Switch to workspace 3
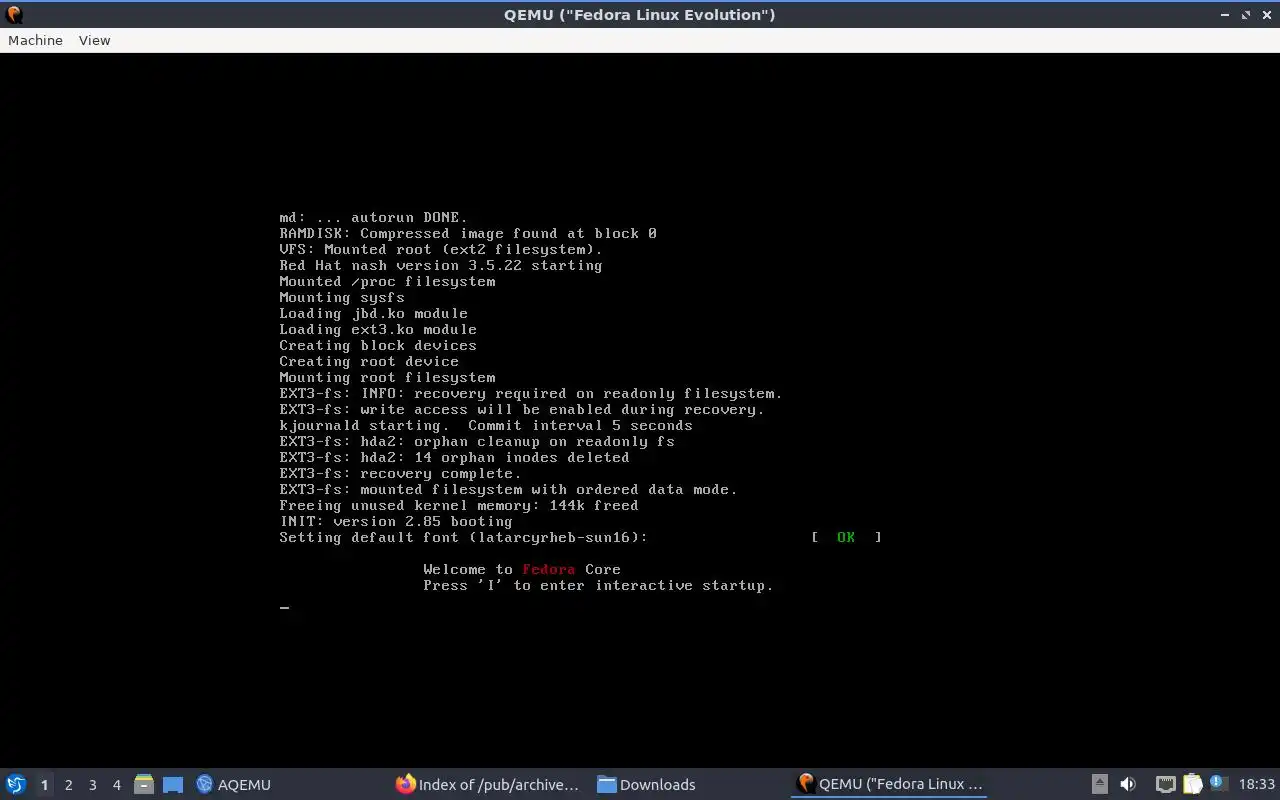This screenshot has width=1280, height=800. click(92, 785)
